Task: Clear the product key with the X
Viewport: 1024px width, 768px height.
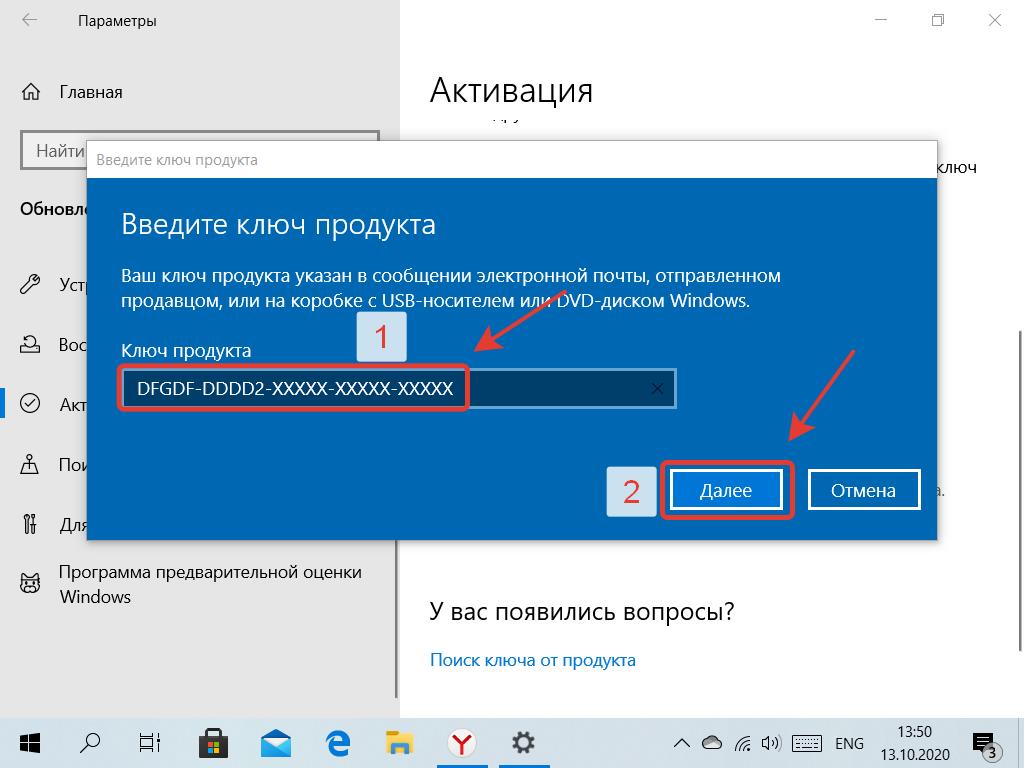Action: click(x=656, y=388)
